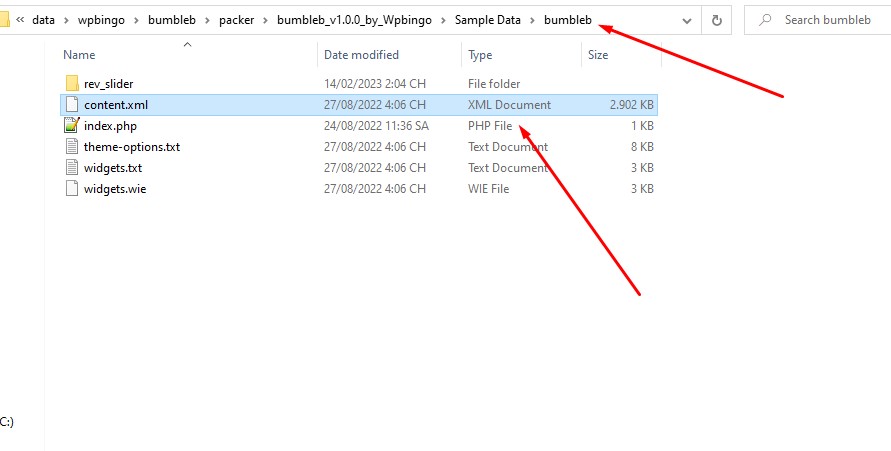The height and width of the screenshot is (451, 891).
Task: Select the theme-options.txt file name
Action: 132,147
